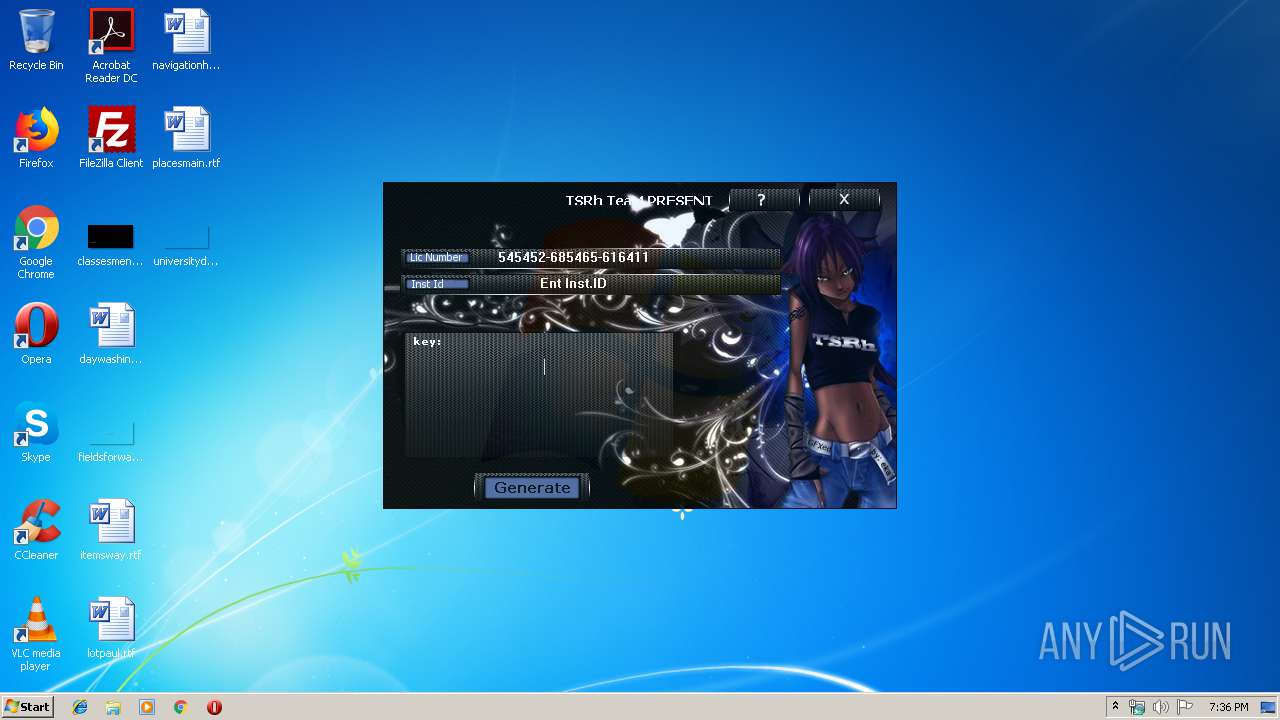Close the TSRh keygen window

tap(844, 200)
